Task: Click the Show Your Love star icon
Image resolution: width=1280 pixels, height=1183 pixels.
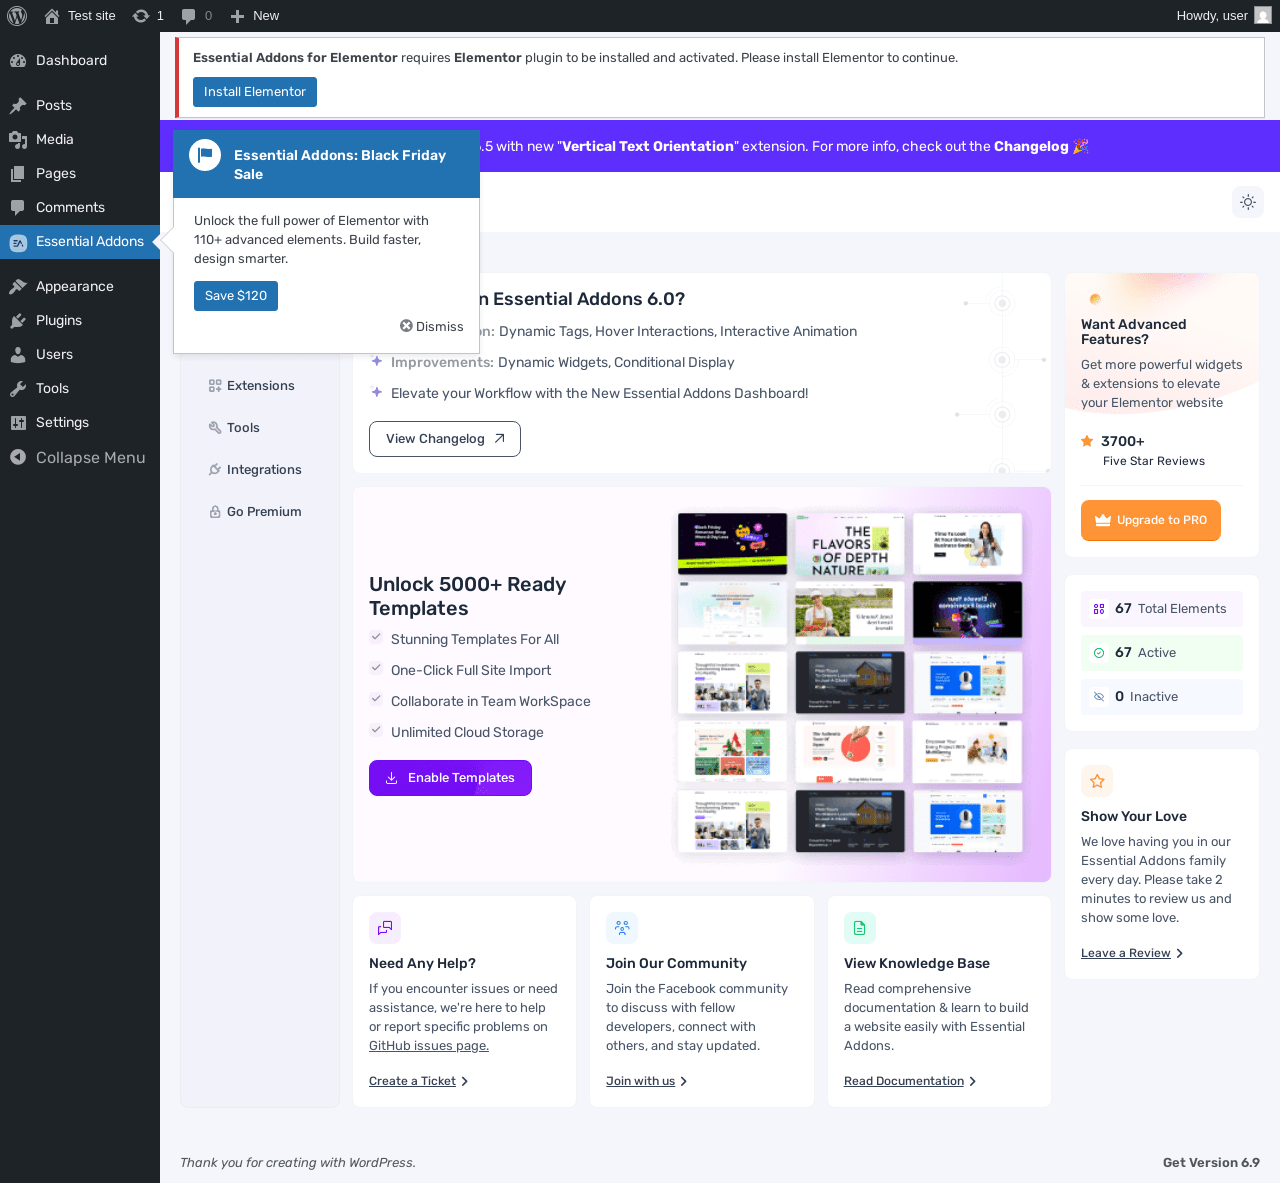Action: (x=1097, y=781)
